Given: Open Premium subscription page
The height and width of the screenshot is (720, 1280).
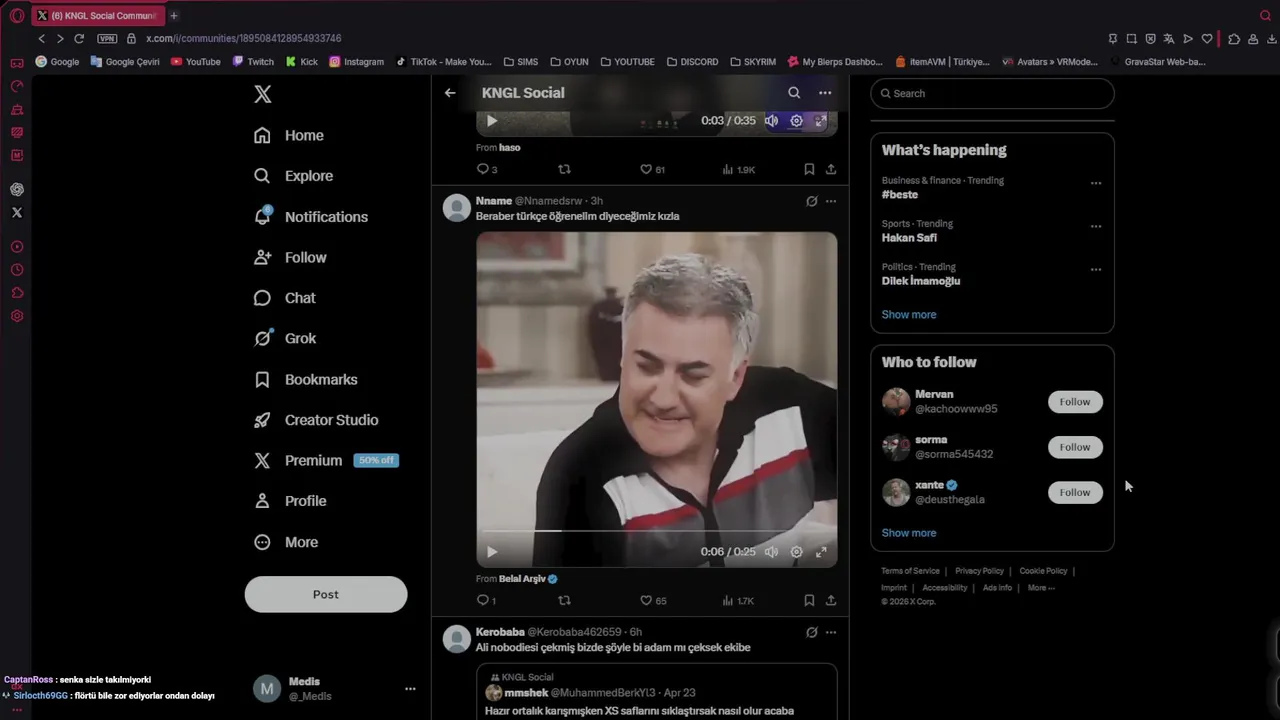Looking at the screenshot, I should [x=326, y=460].
